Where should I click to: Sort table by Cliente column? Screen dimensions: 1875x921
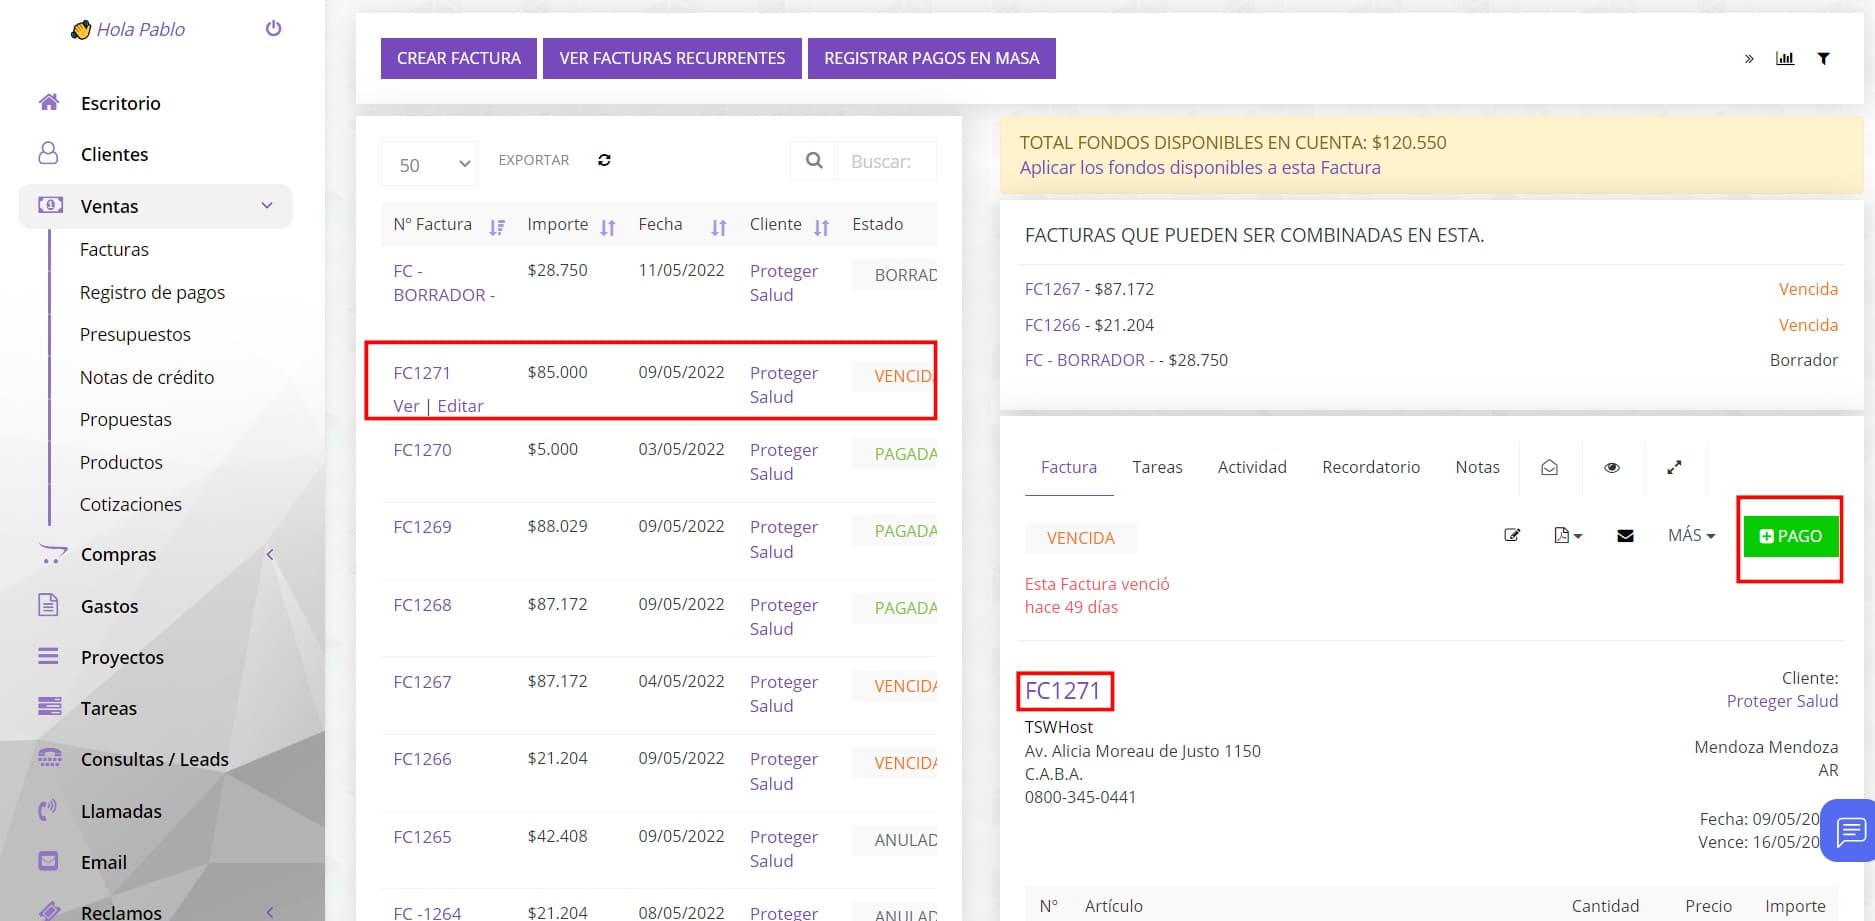[790, 225]
